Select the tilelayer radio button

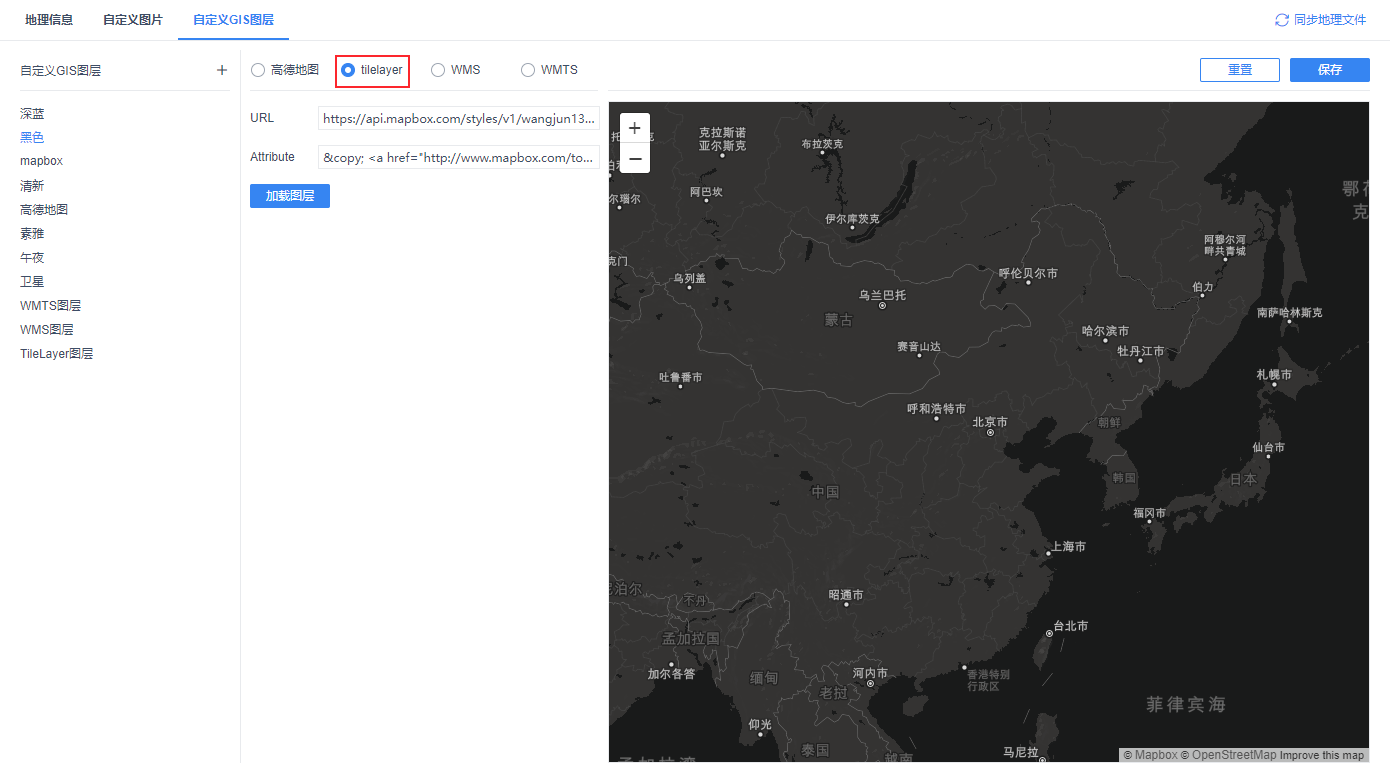(x=348, y=70)
